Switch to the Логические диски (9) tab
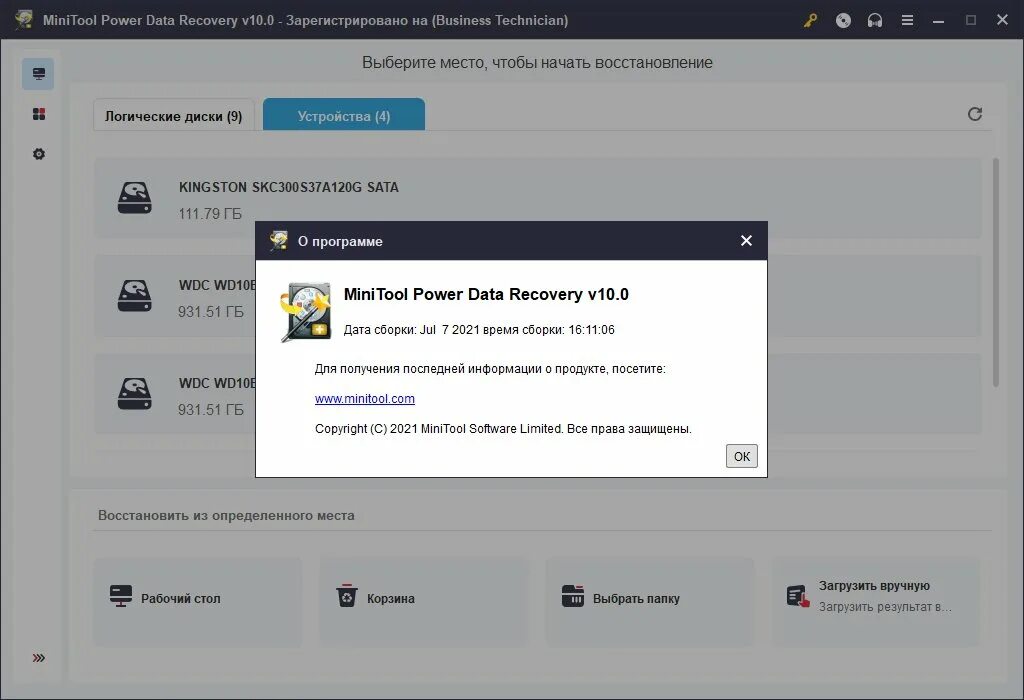Viewport: 1024px width, 700px height. click(x=173, y=115)
